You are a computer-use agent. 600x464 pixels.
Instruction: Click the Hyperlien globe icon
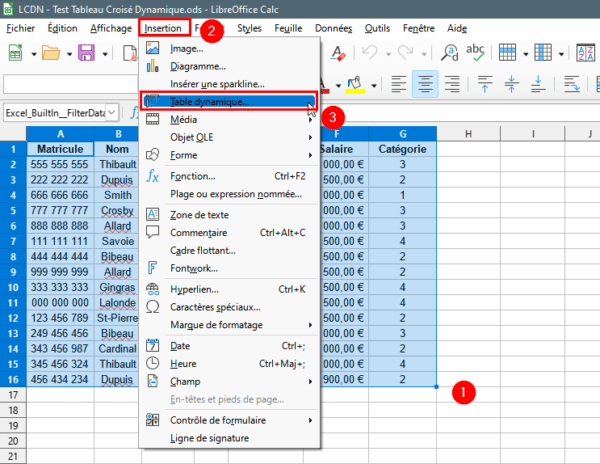pyautogui.click(x=153, y=289)
